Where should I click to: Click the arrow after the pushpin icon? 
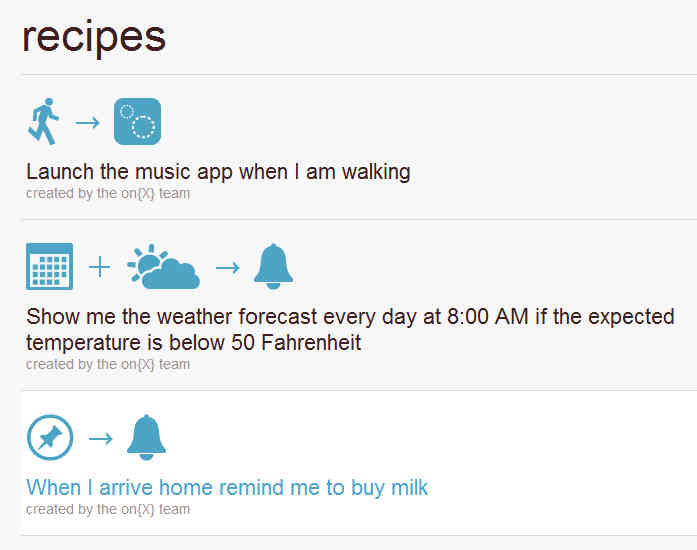pyautogui.click(x=100, y=439)
